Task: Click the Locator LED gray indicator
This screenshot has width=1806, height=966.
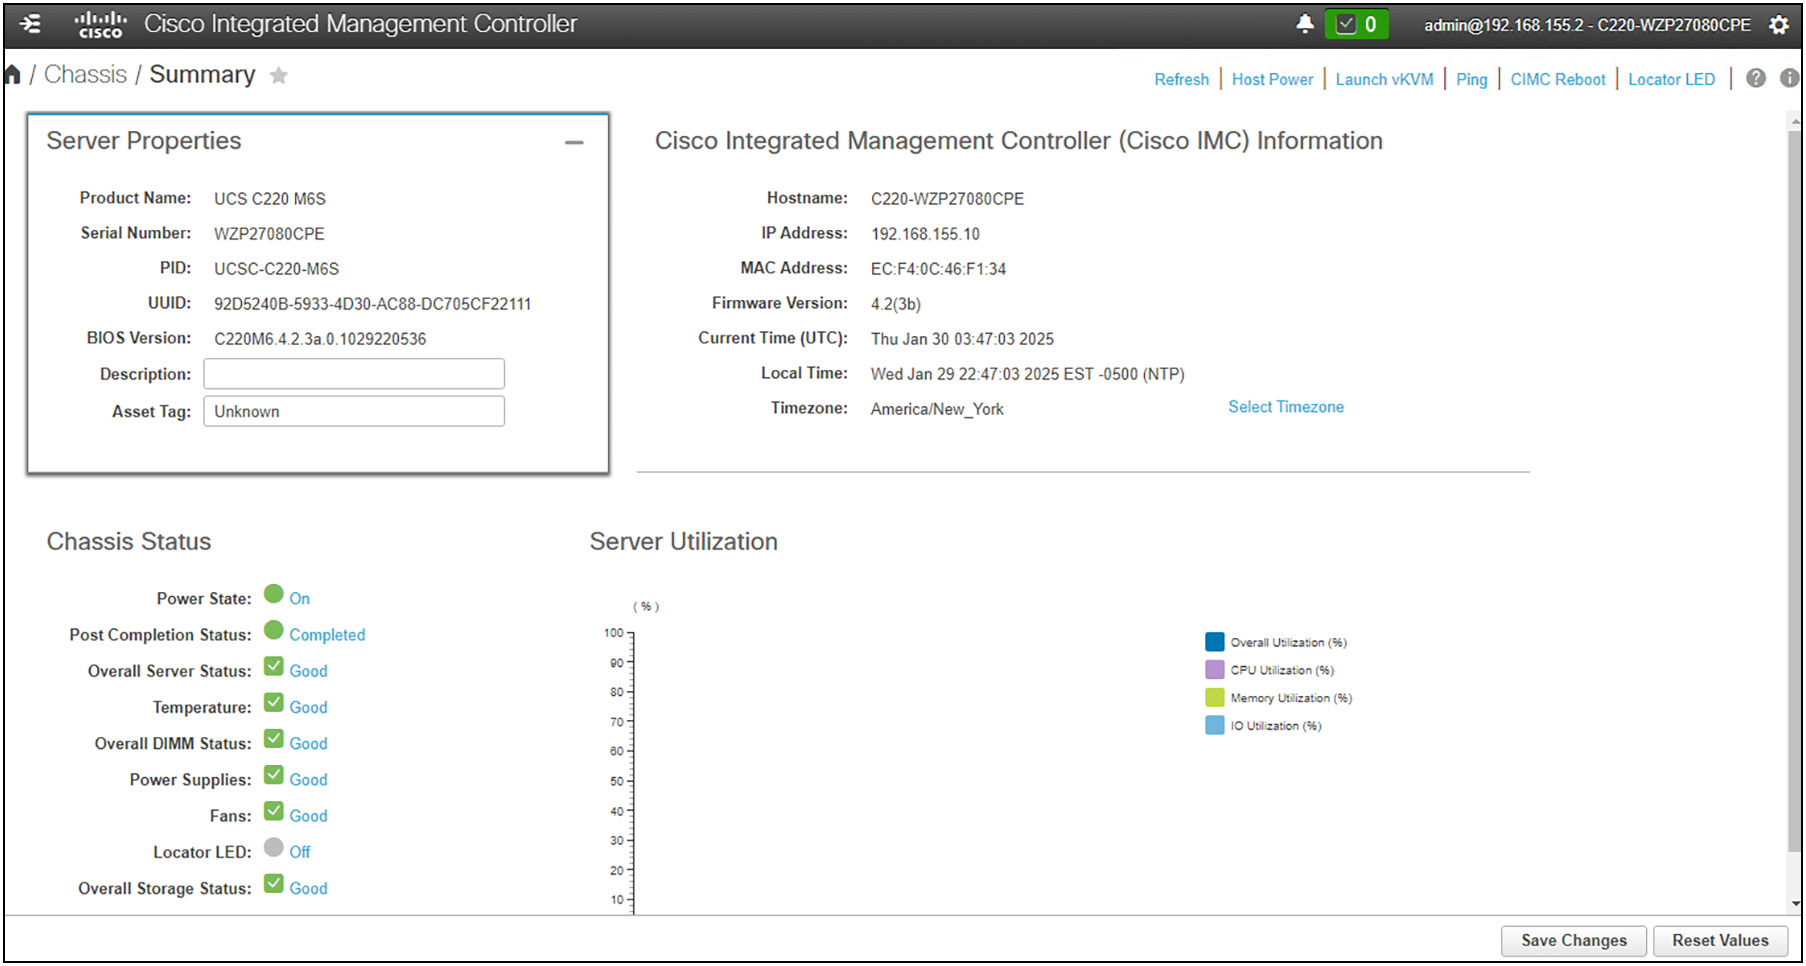Action: click(x=274, y=847)
